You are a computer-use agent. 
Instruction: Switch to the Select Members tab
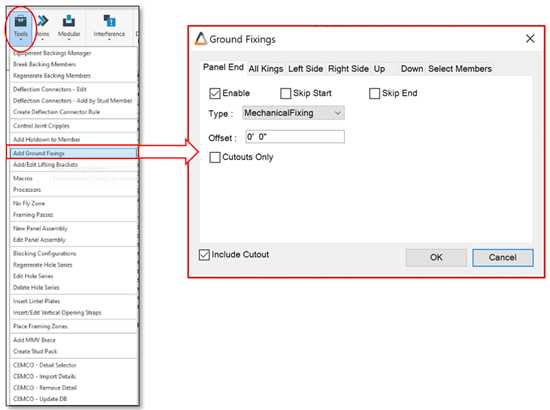(x=460, y=69)
